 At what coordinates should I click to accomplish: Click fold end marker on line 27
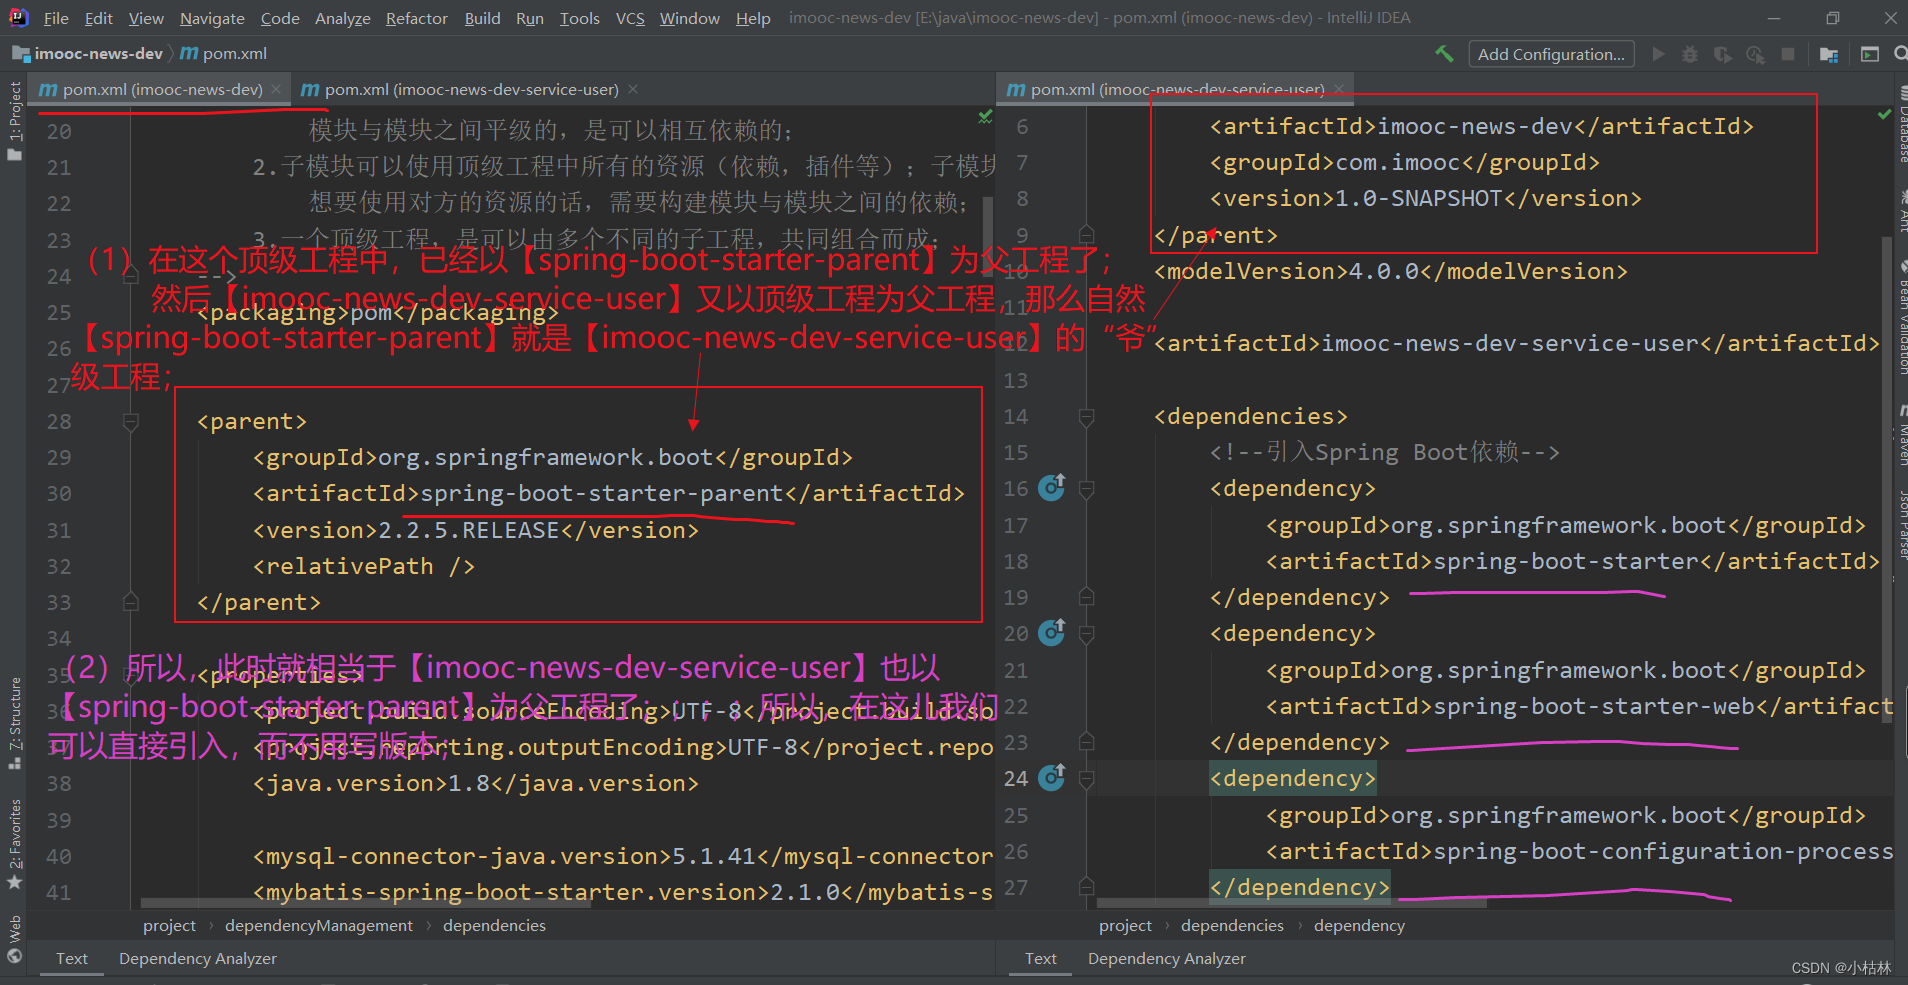tap(1087, 888)
